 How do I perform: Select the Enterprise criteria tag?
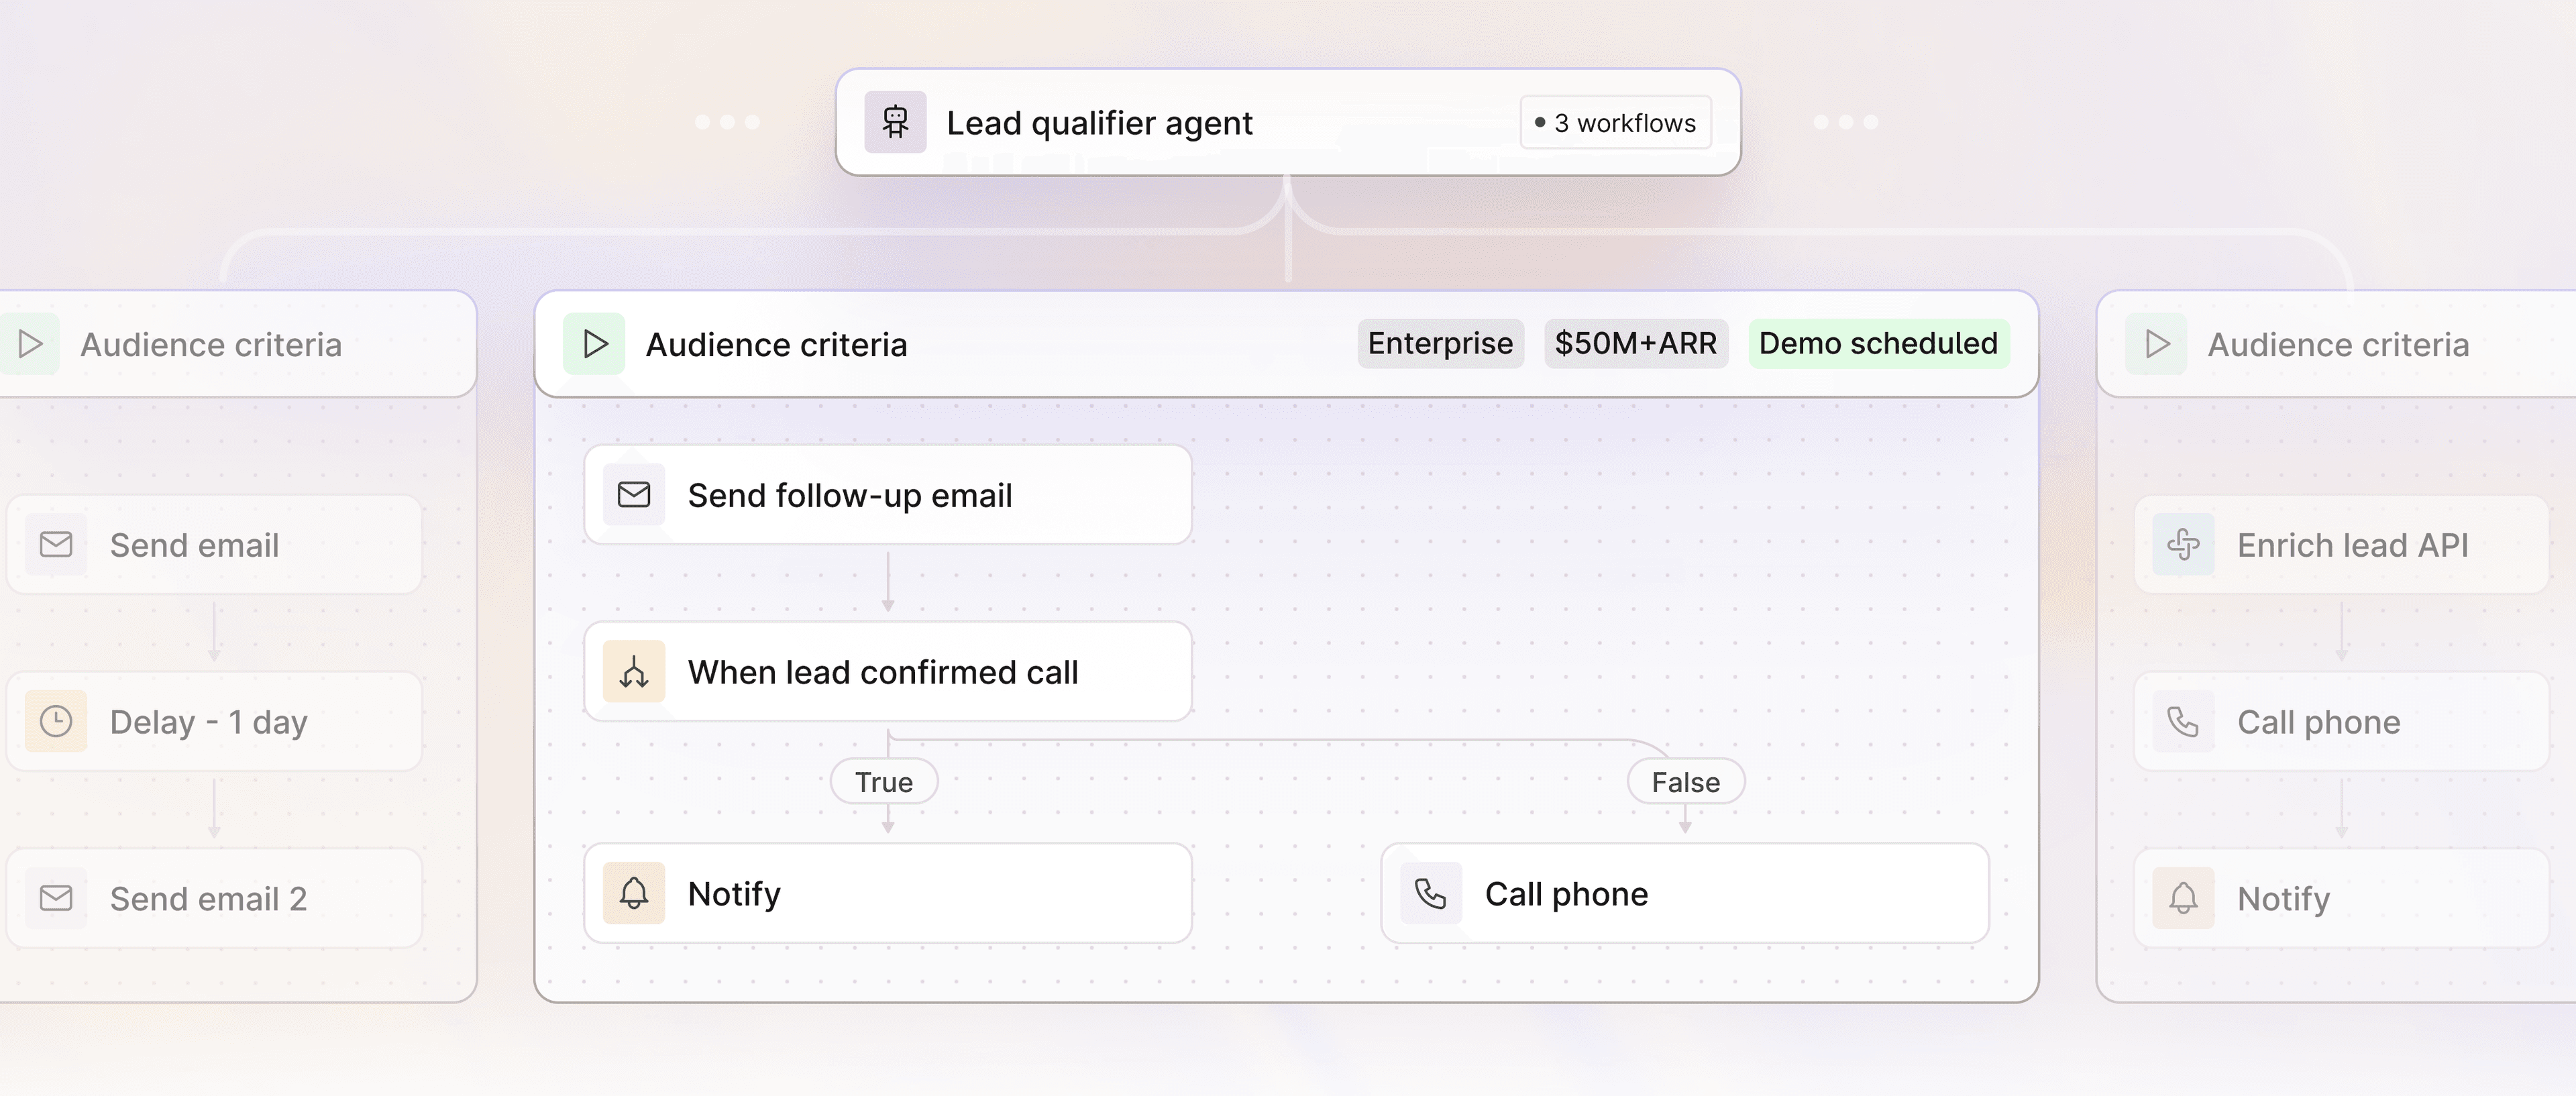coord(1440,343)
